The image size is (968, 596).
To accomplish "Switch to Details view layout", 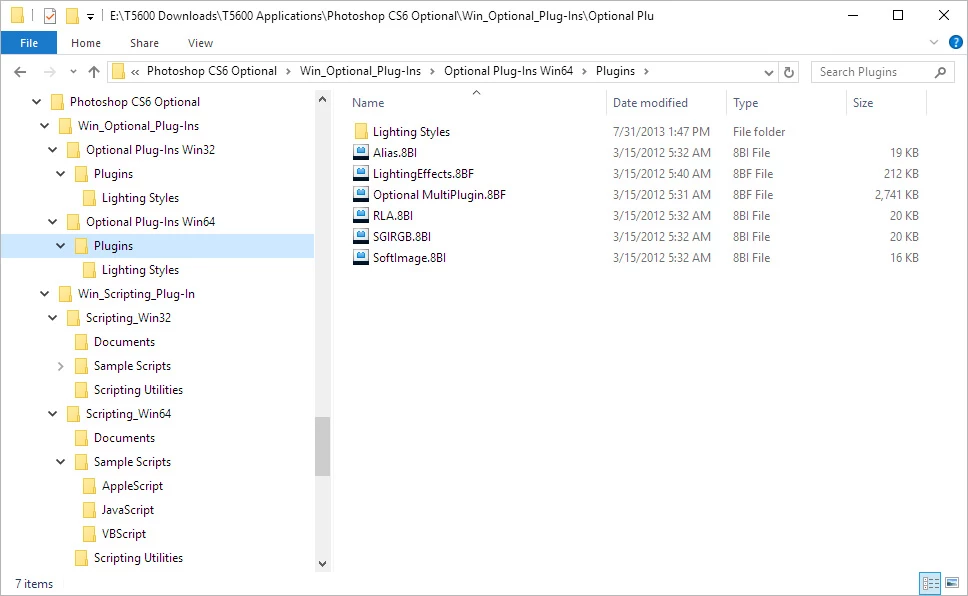I will tap(930, 582).
